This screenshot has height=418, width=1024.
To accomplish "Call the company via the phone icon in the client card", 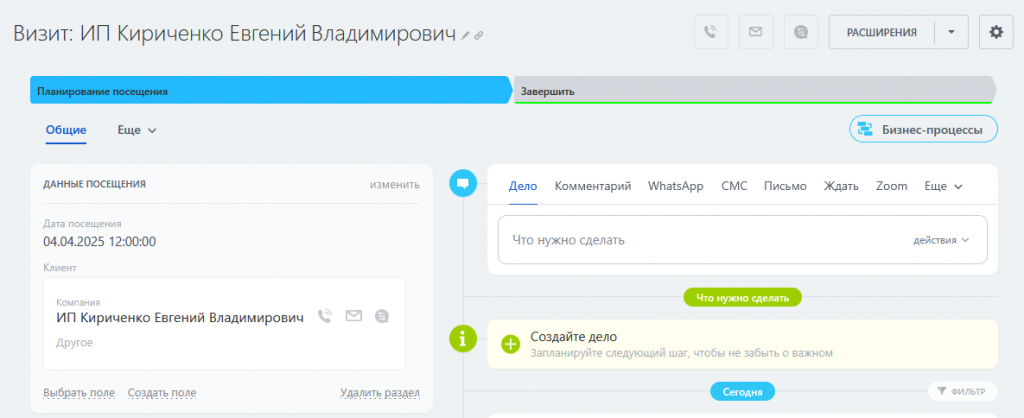I will [x=325, y=316].
